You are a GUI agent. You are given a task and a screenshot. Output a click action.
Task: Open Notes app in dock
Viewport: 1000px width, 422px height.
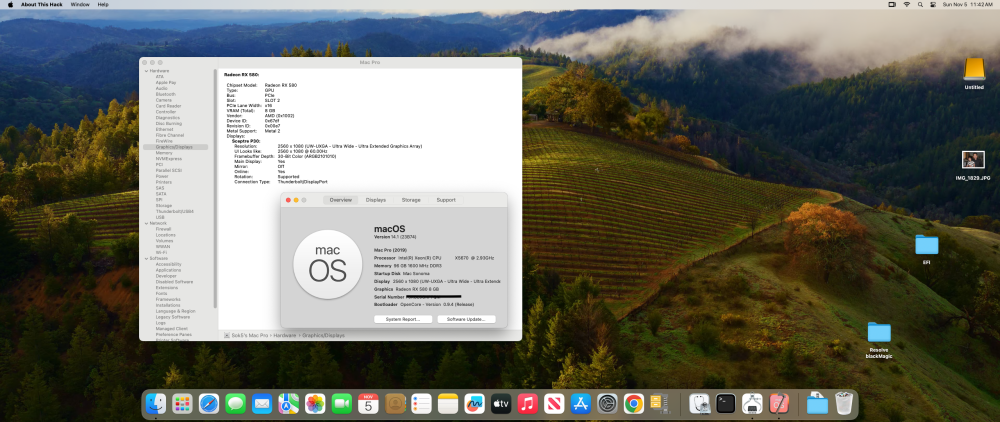pos(448,404)
